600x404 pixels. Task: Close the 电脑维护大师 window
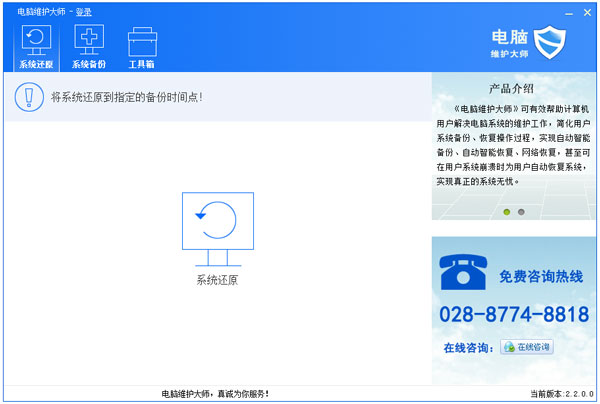click(x=587, y=11)
